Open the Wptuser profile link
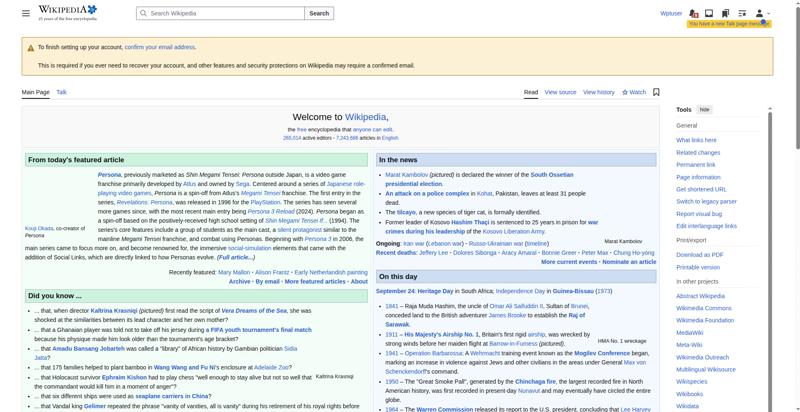Screen dimensions: 800x412 point(671,13)
